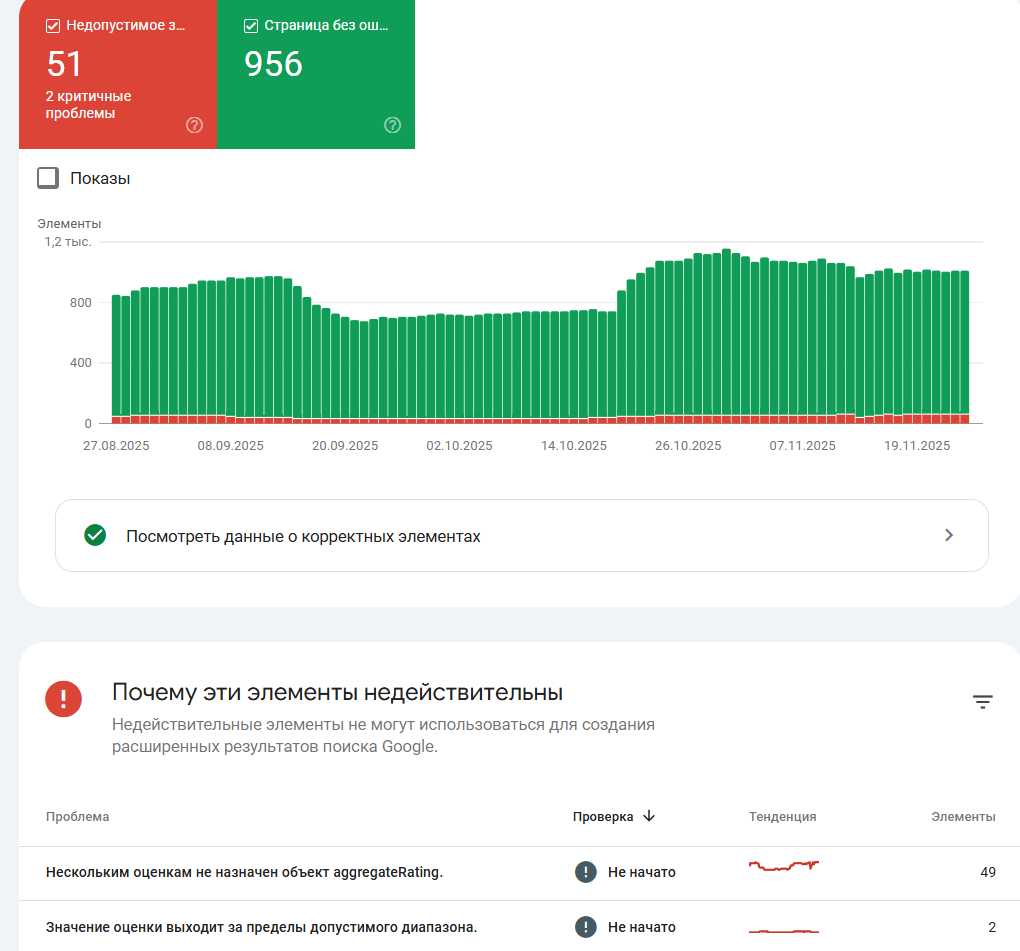
Task: Click the 14.10.2025 date label on the chart
Action: coord(574,446)
